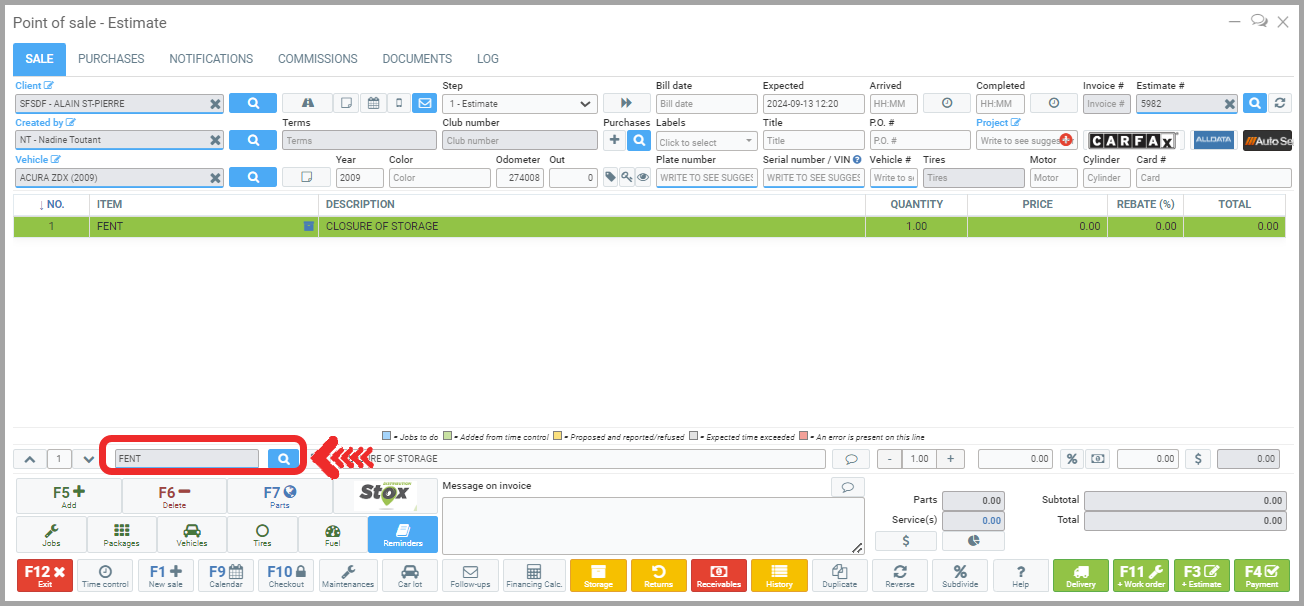Open the CARFAX report button
The height and width of the screenshot is (606, 1304).
tap(1133, 140)
